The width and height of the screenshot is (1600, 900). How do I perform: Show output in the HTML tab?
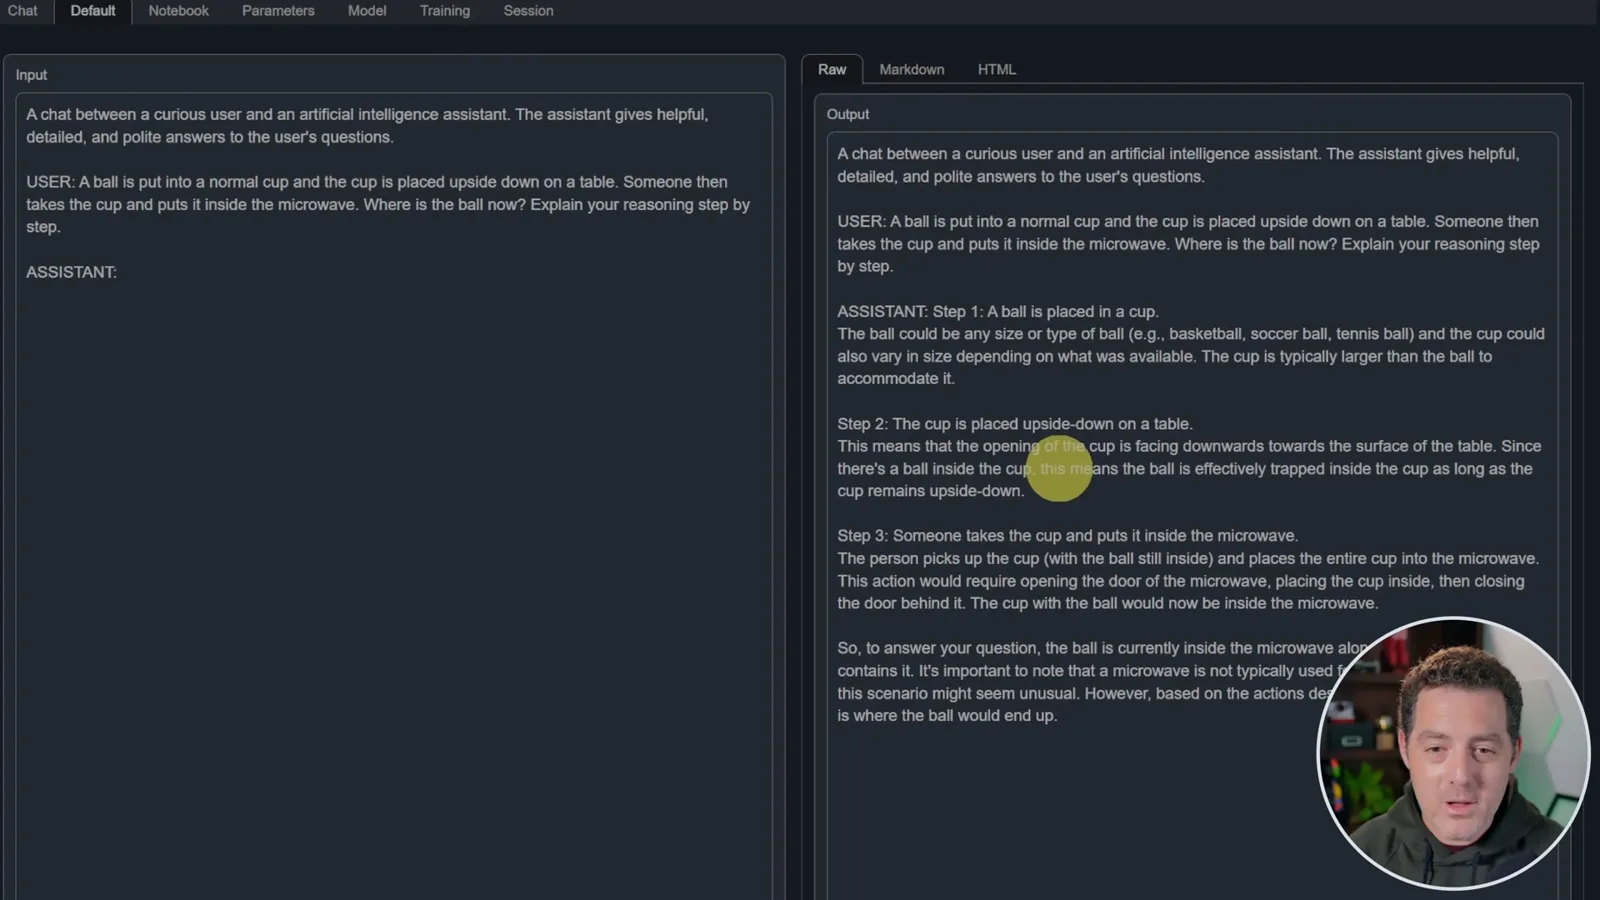pyautogui.click(x=996, y=69)
